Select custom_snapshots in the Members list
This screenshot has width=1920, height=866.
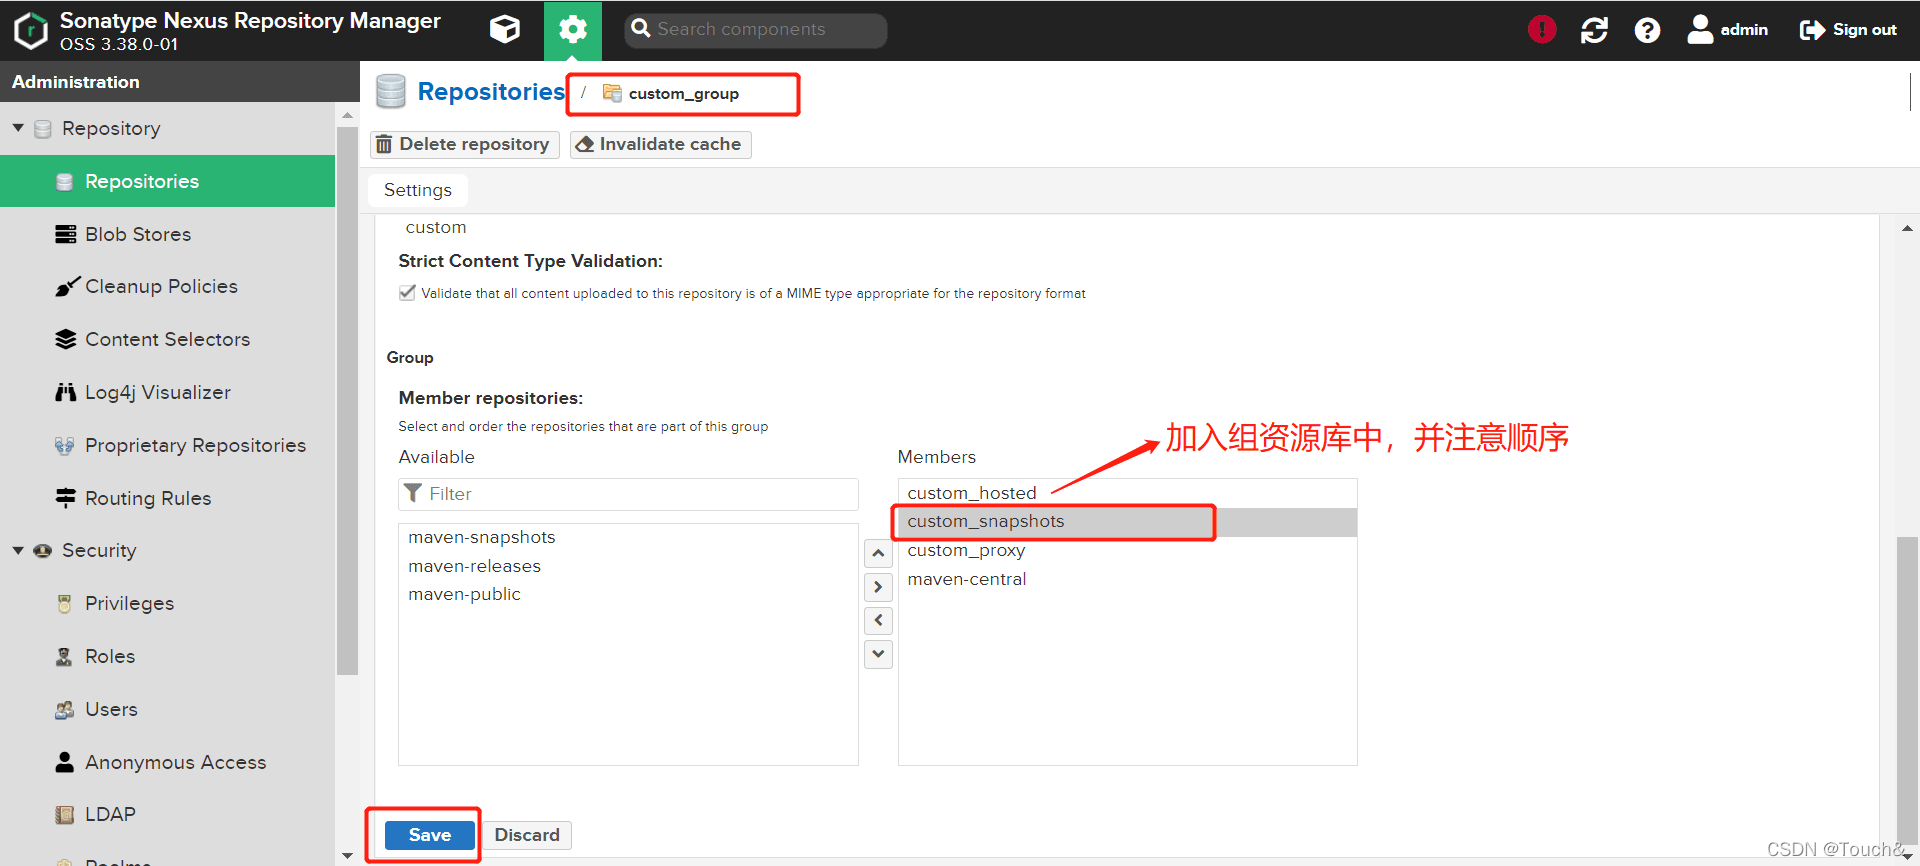[1127, 521]
